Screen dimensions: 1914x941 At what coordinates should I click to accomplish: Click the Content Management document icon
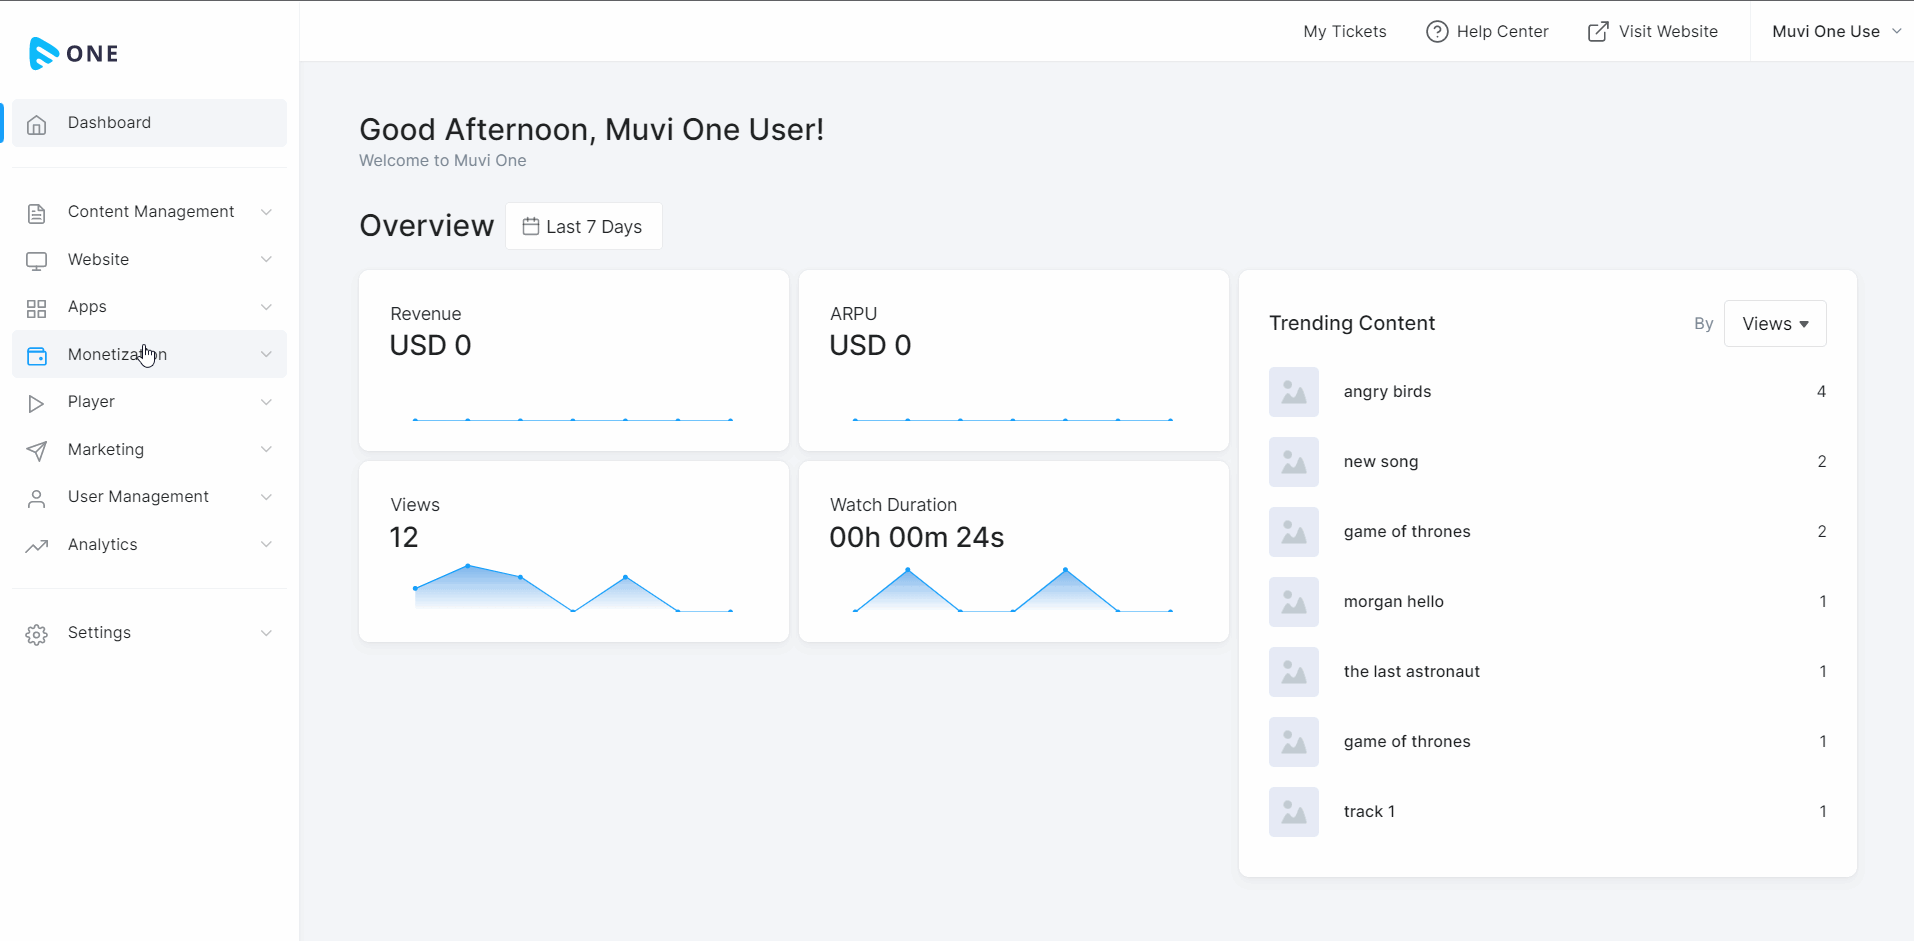click(37, 213)
